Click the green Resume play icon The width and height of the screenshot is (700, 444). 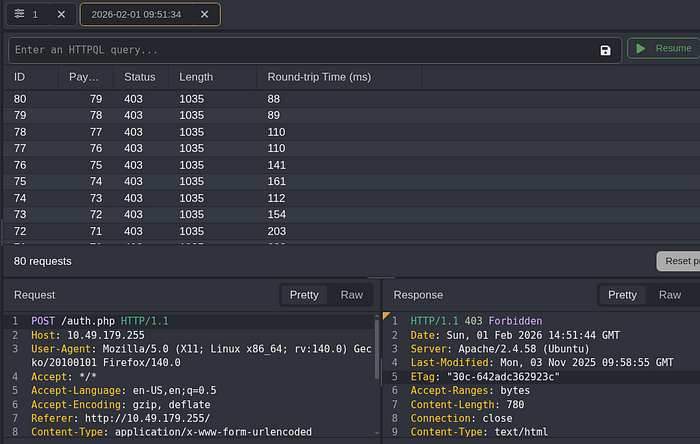[641, 48]
